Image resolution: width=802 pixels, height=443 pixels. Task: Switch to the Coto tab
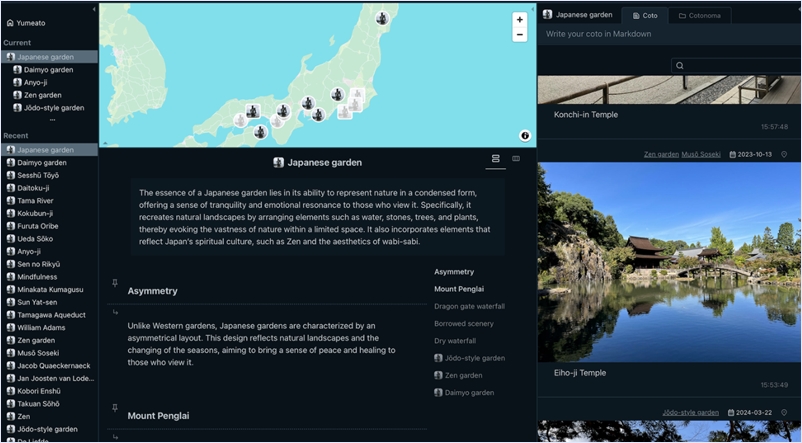click(644, 16)
